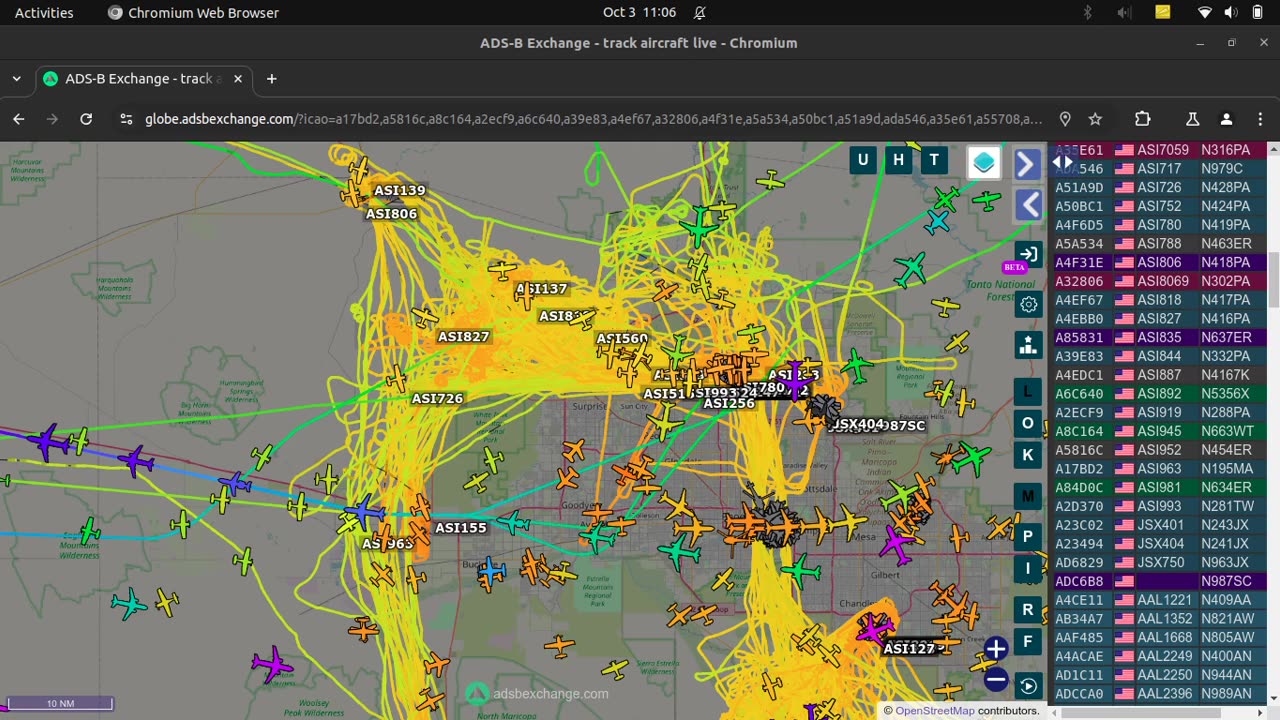Click the R map button
The image size is (1280, 720).
pos(1027,609)
